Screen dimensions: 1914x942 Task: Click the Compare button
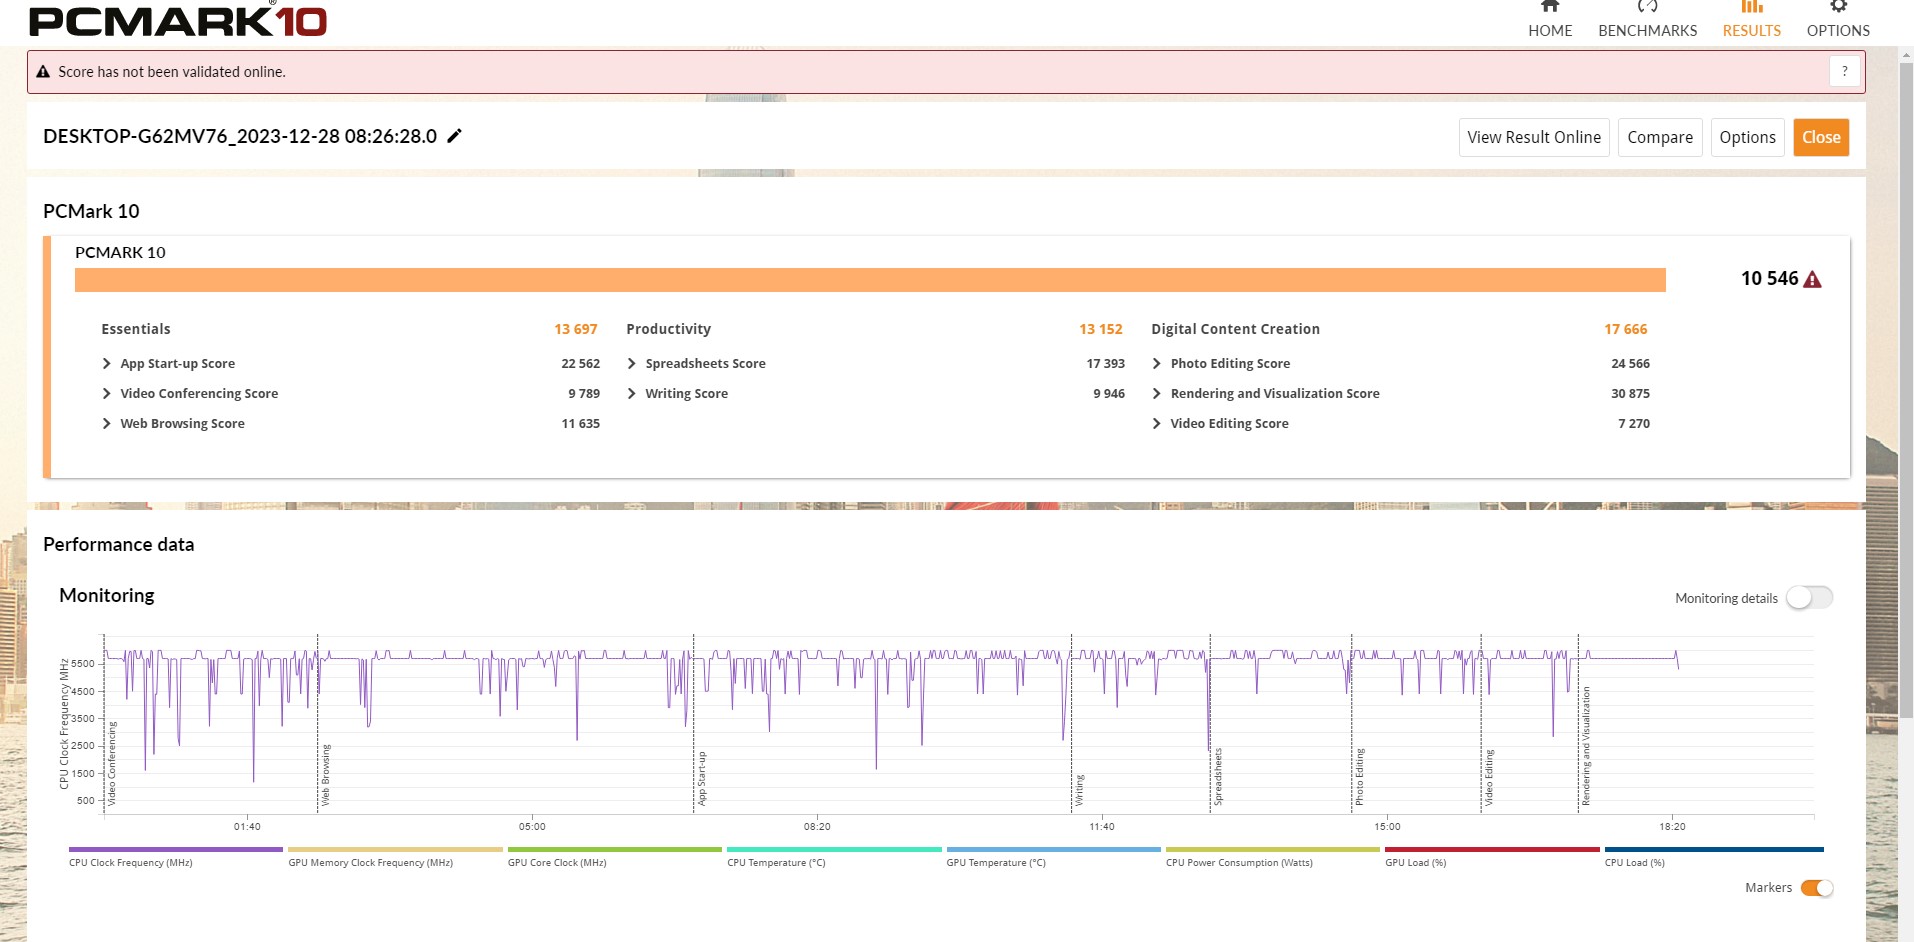[1660, 137]
